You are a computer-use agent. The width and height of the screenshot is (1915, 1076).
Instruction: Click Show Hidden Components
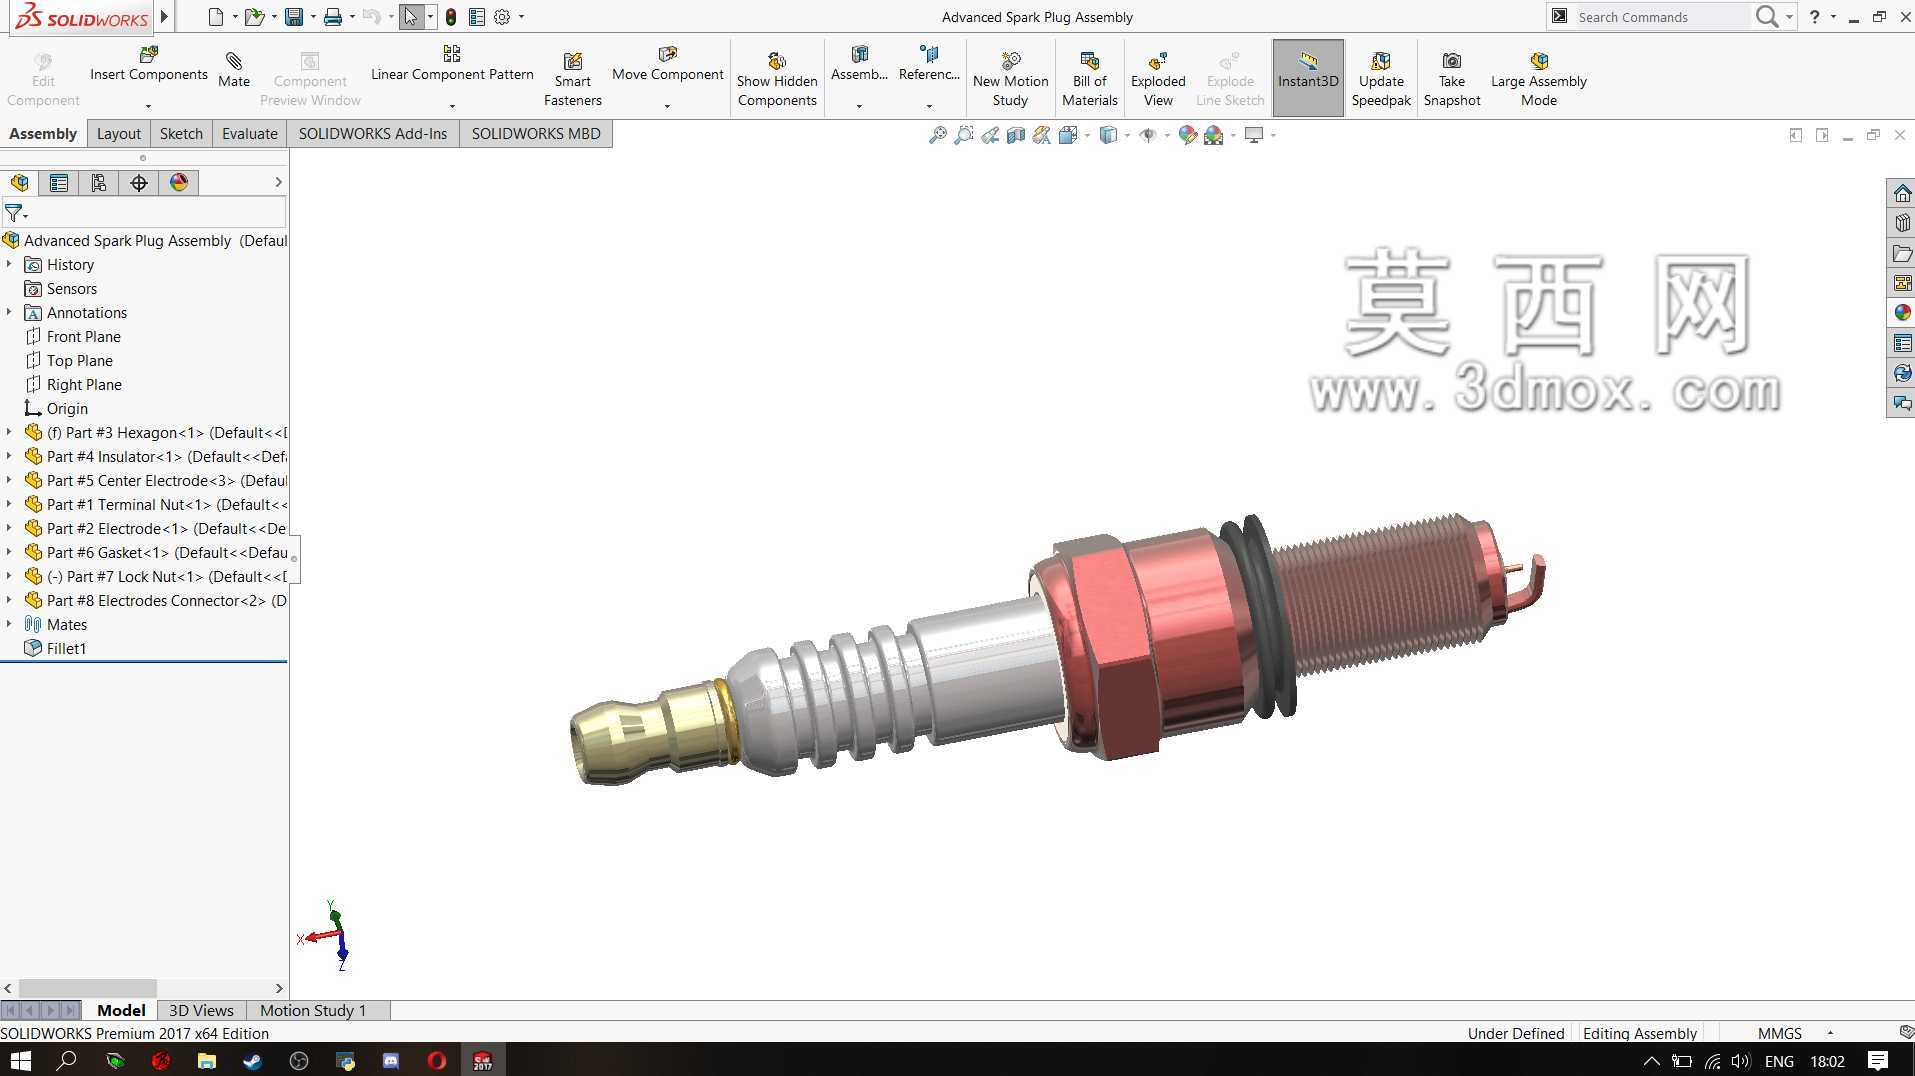click(777, 80)
